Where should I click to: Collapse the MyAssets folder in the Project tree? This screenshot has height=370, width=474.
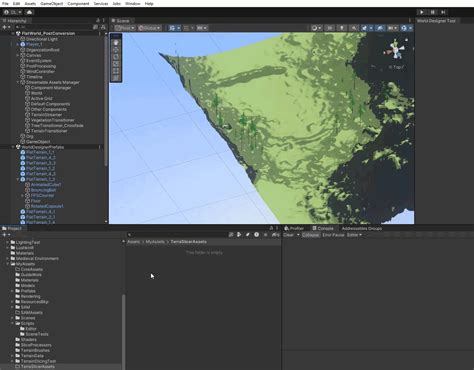8,264
